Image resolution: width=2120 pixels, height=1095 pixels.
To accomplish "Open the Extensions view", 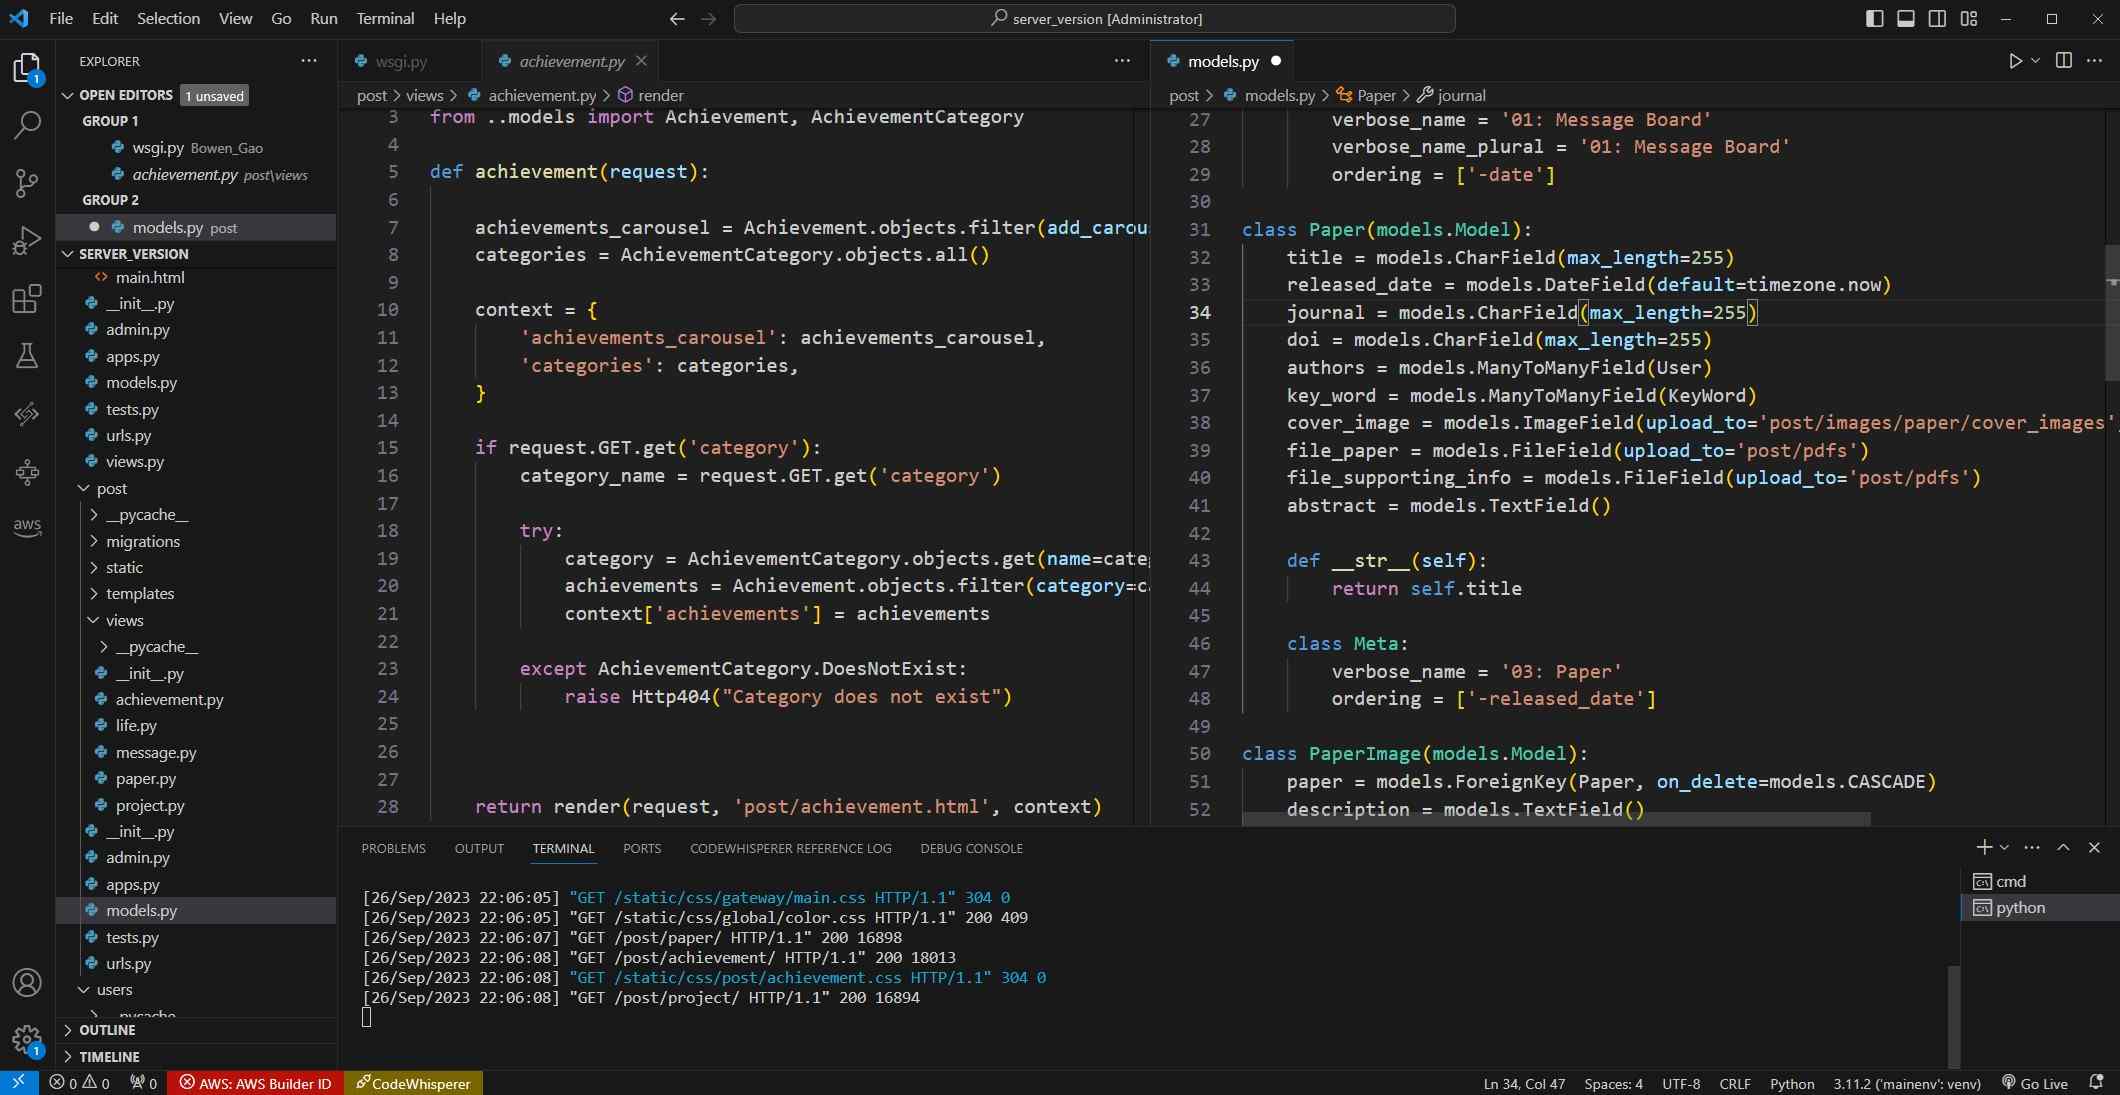I will 27,299.
